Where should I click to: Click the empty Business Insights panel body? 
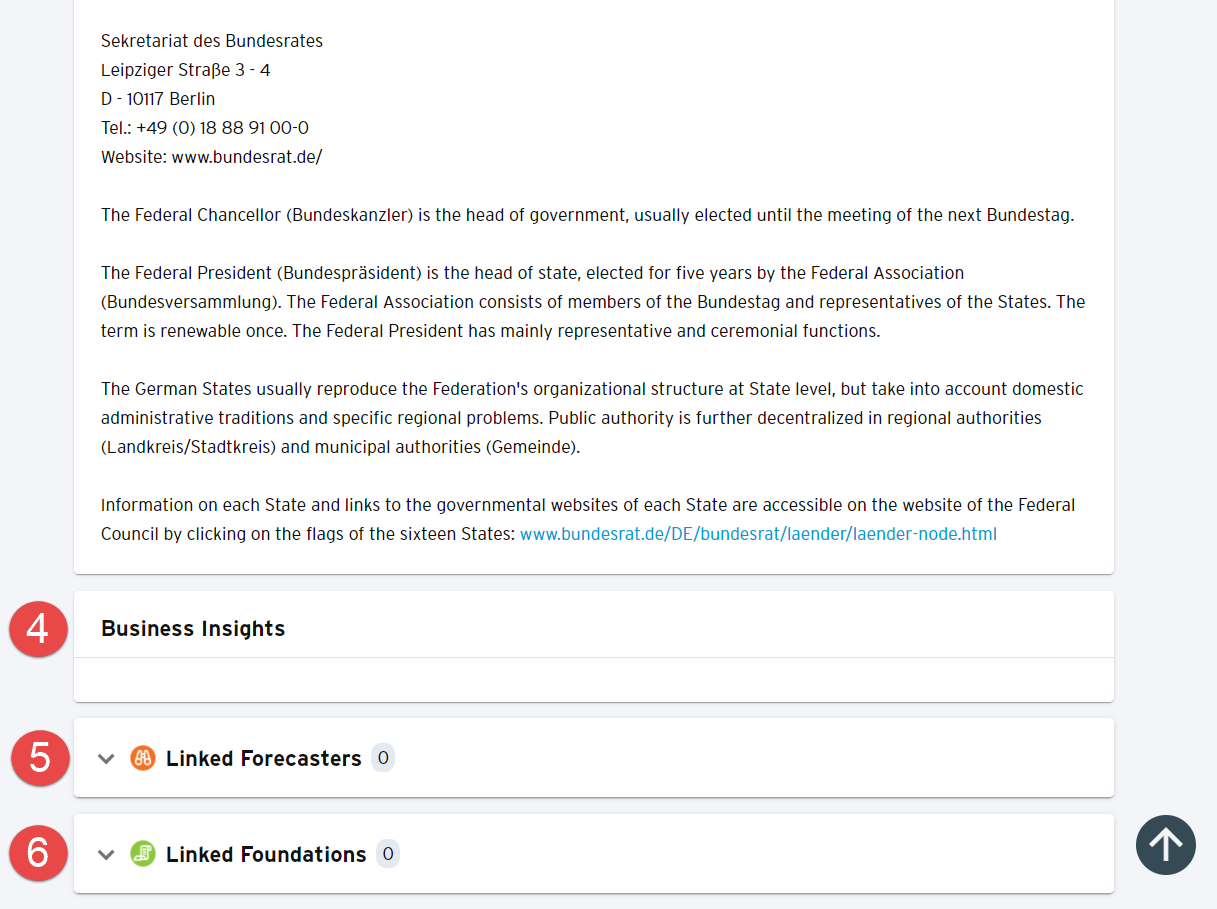click(x=594, y=680)
